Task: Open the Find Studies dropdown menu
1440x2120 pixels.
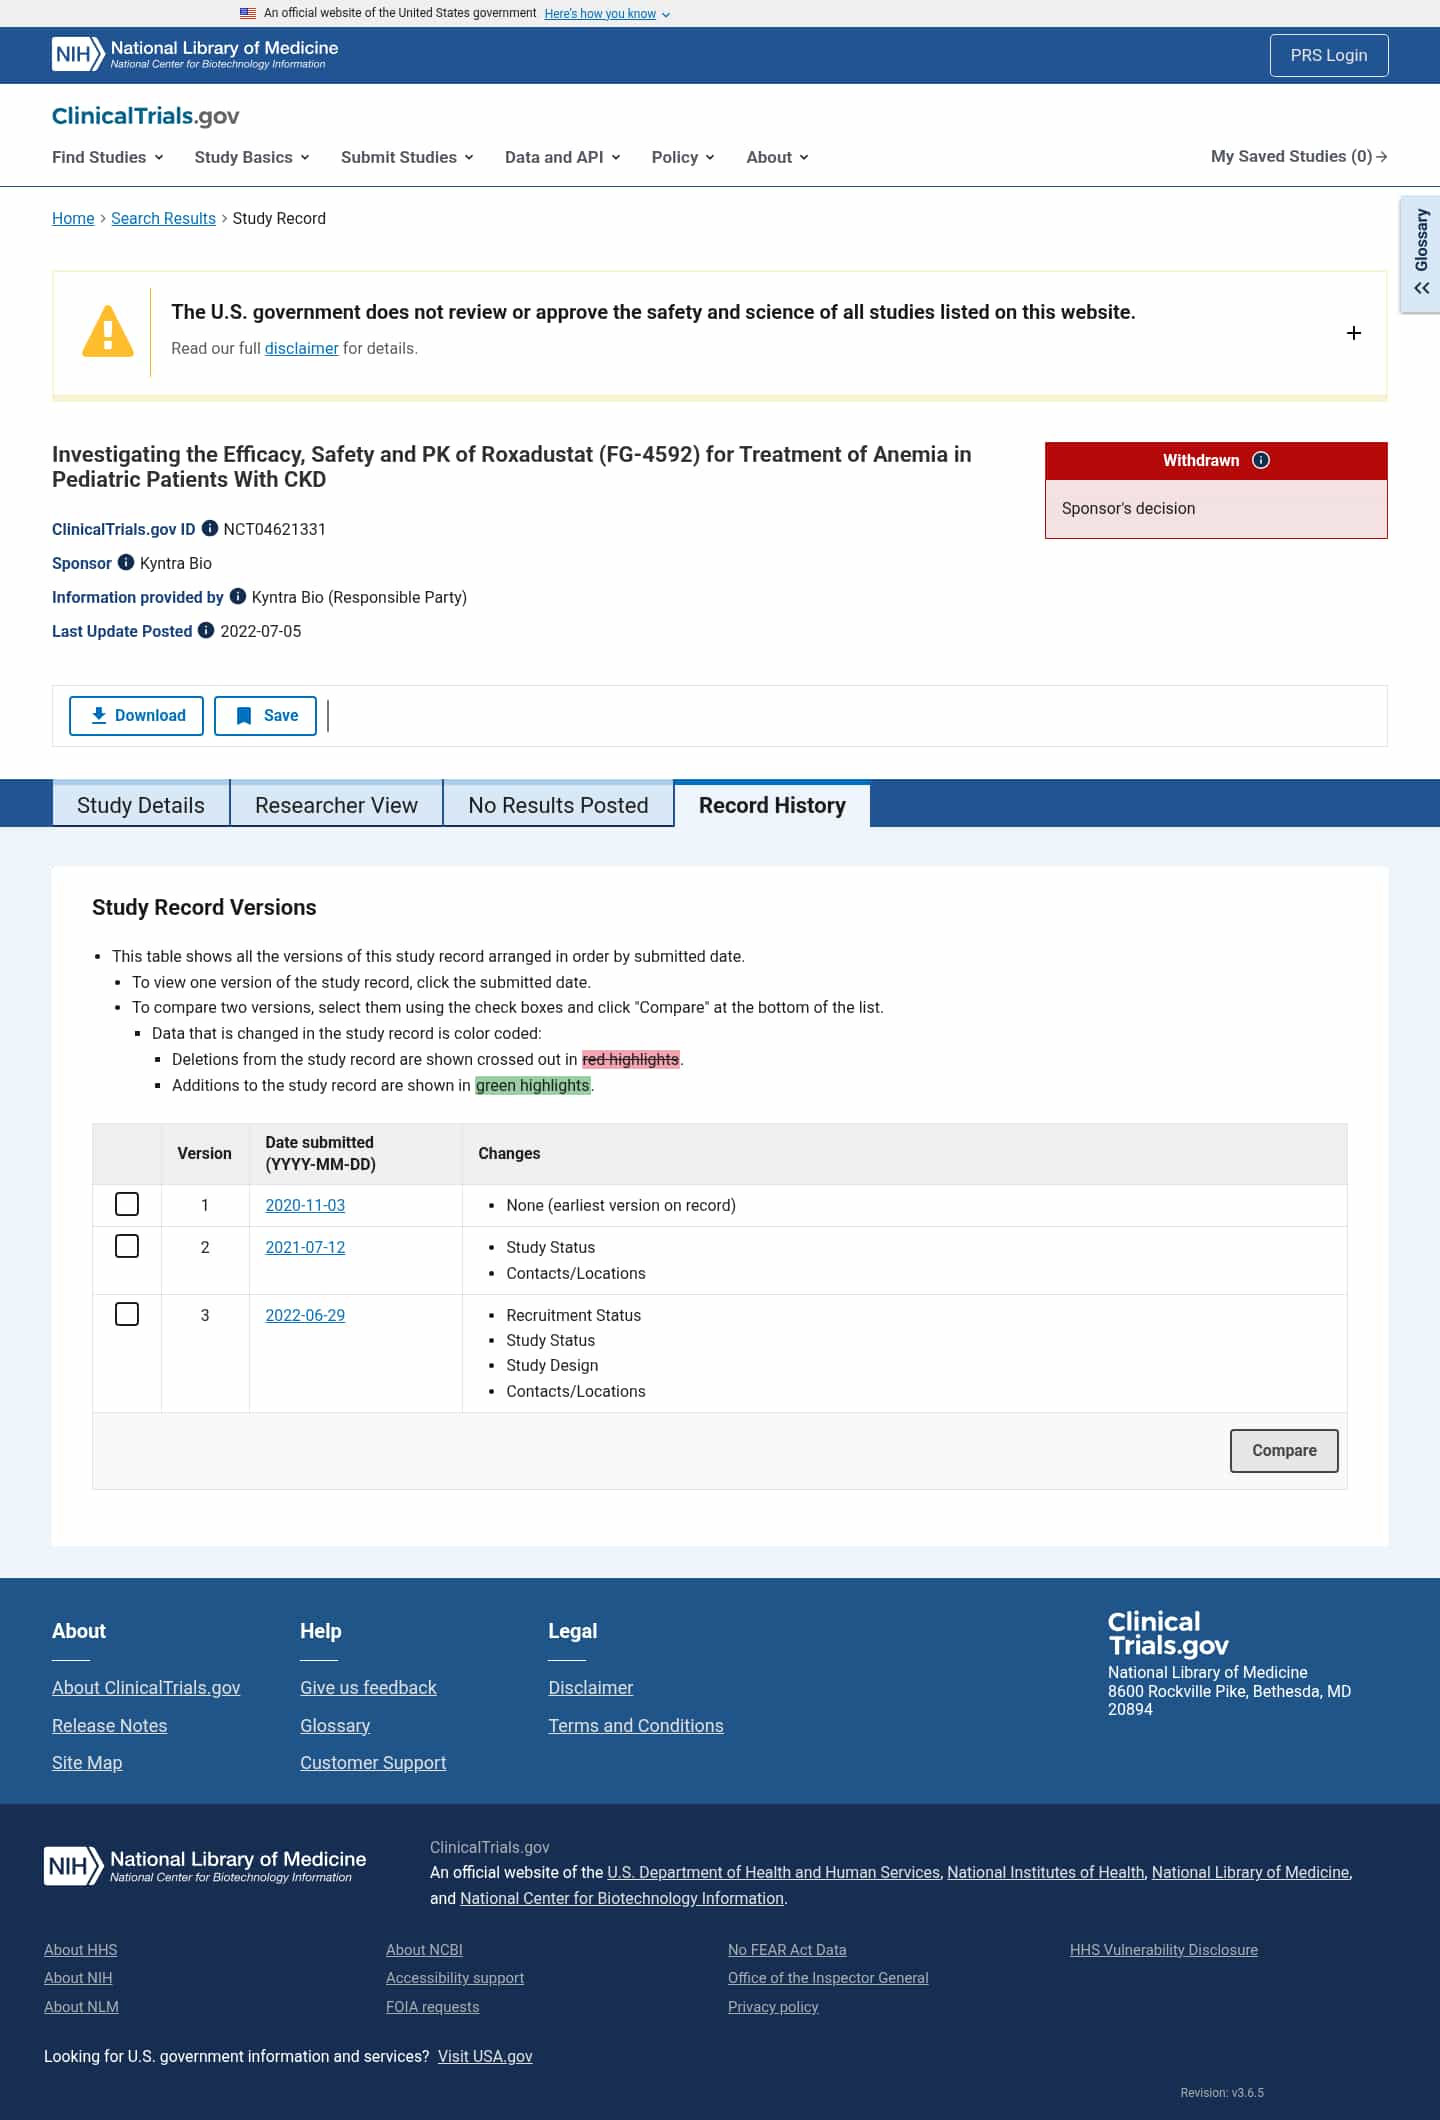Action: tap(108, 157)
